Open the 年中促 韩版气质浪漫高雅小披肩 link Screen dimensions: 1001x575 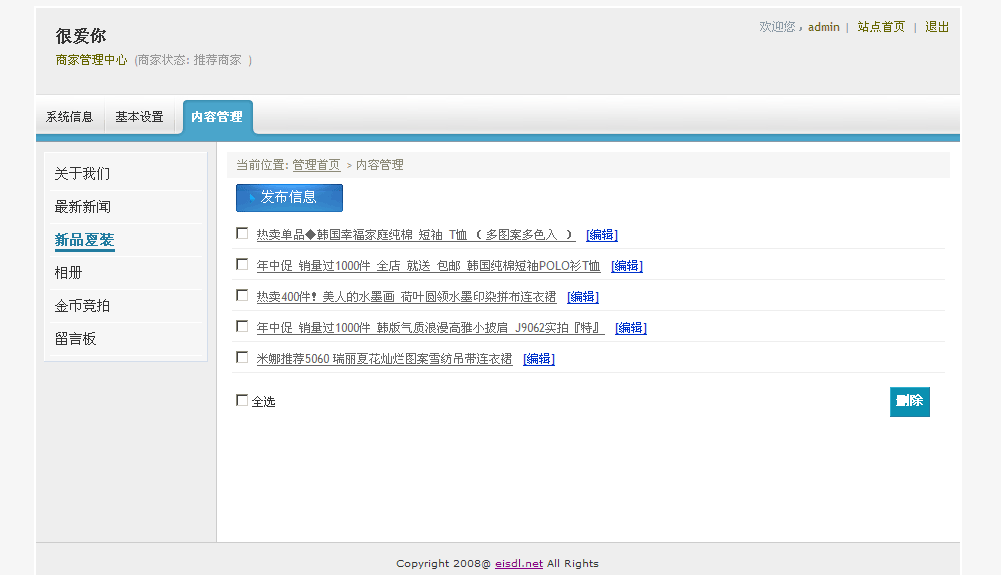tap(430, 328)
